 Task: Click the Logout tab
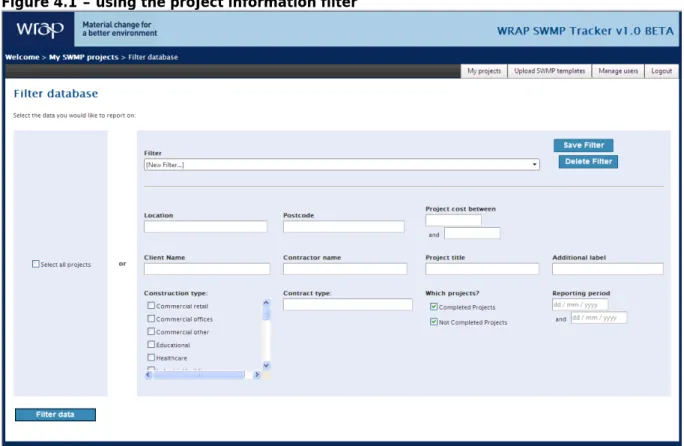(x=661, y=71)
